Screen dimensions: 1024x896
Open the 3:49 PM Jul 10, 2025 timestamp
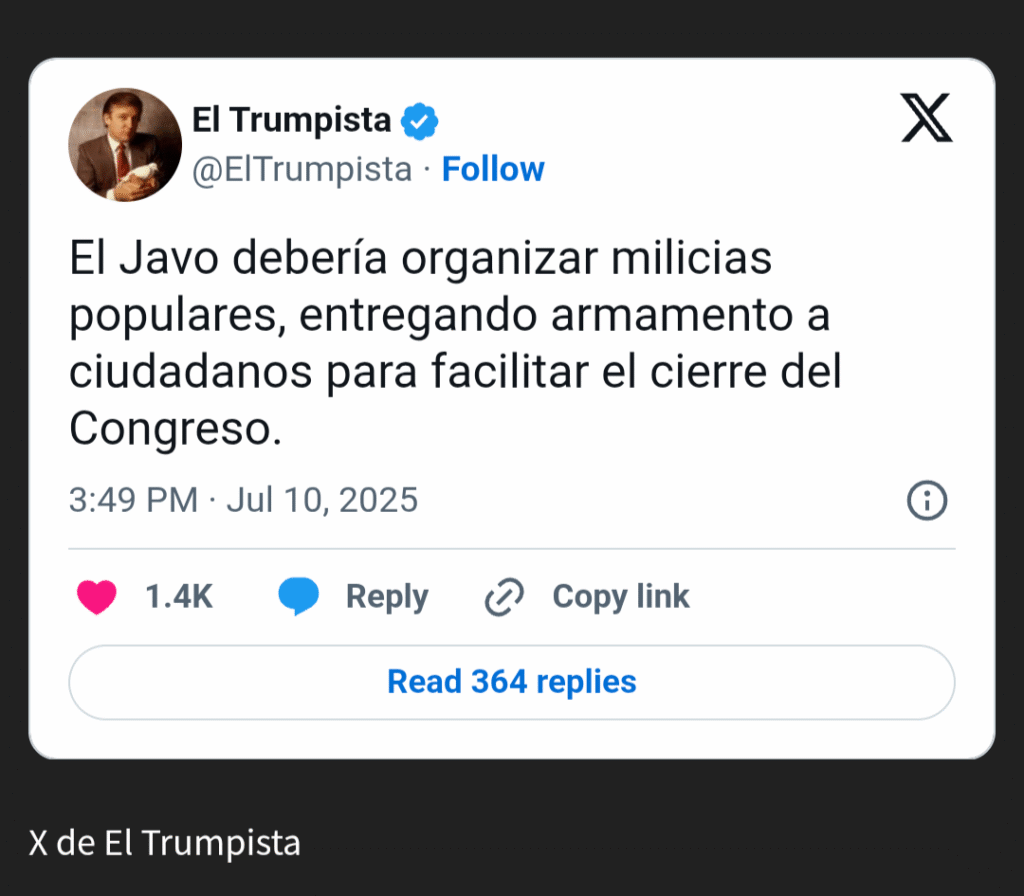pyautogui.click(x=243, y=499)
